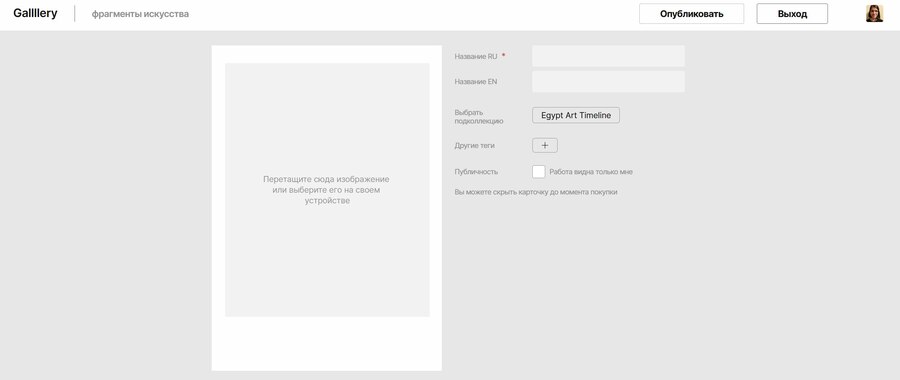Click the Название RU label
Viewport: 900px width, 380px height.
click(x=476, y=56)
